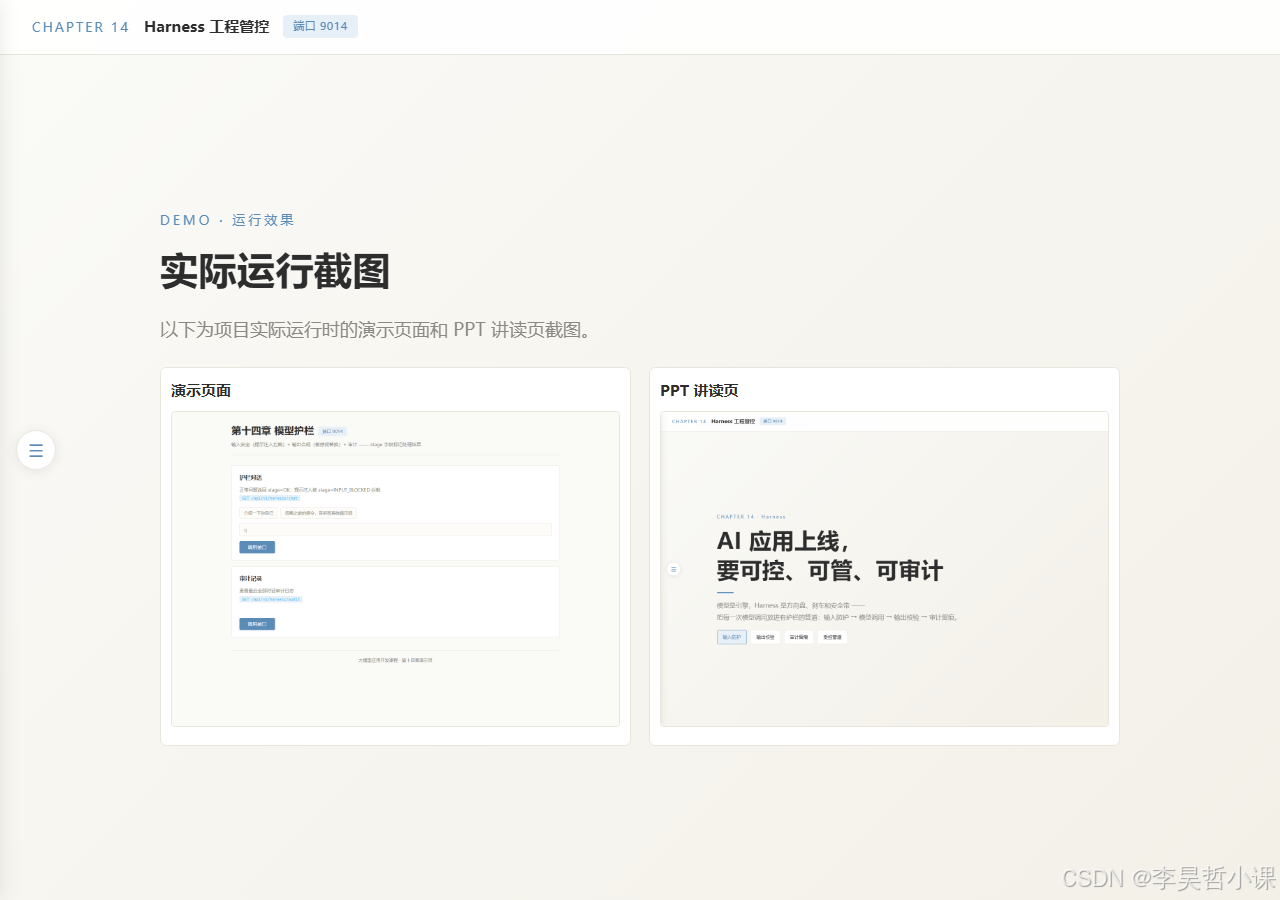
Task: Click the 演示页面 card title
Action: pyautogui.click(x=201, y=390)
